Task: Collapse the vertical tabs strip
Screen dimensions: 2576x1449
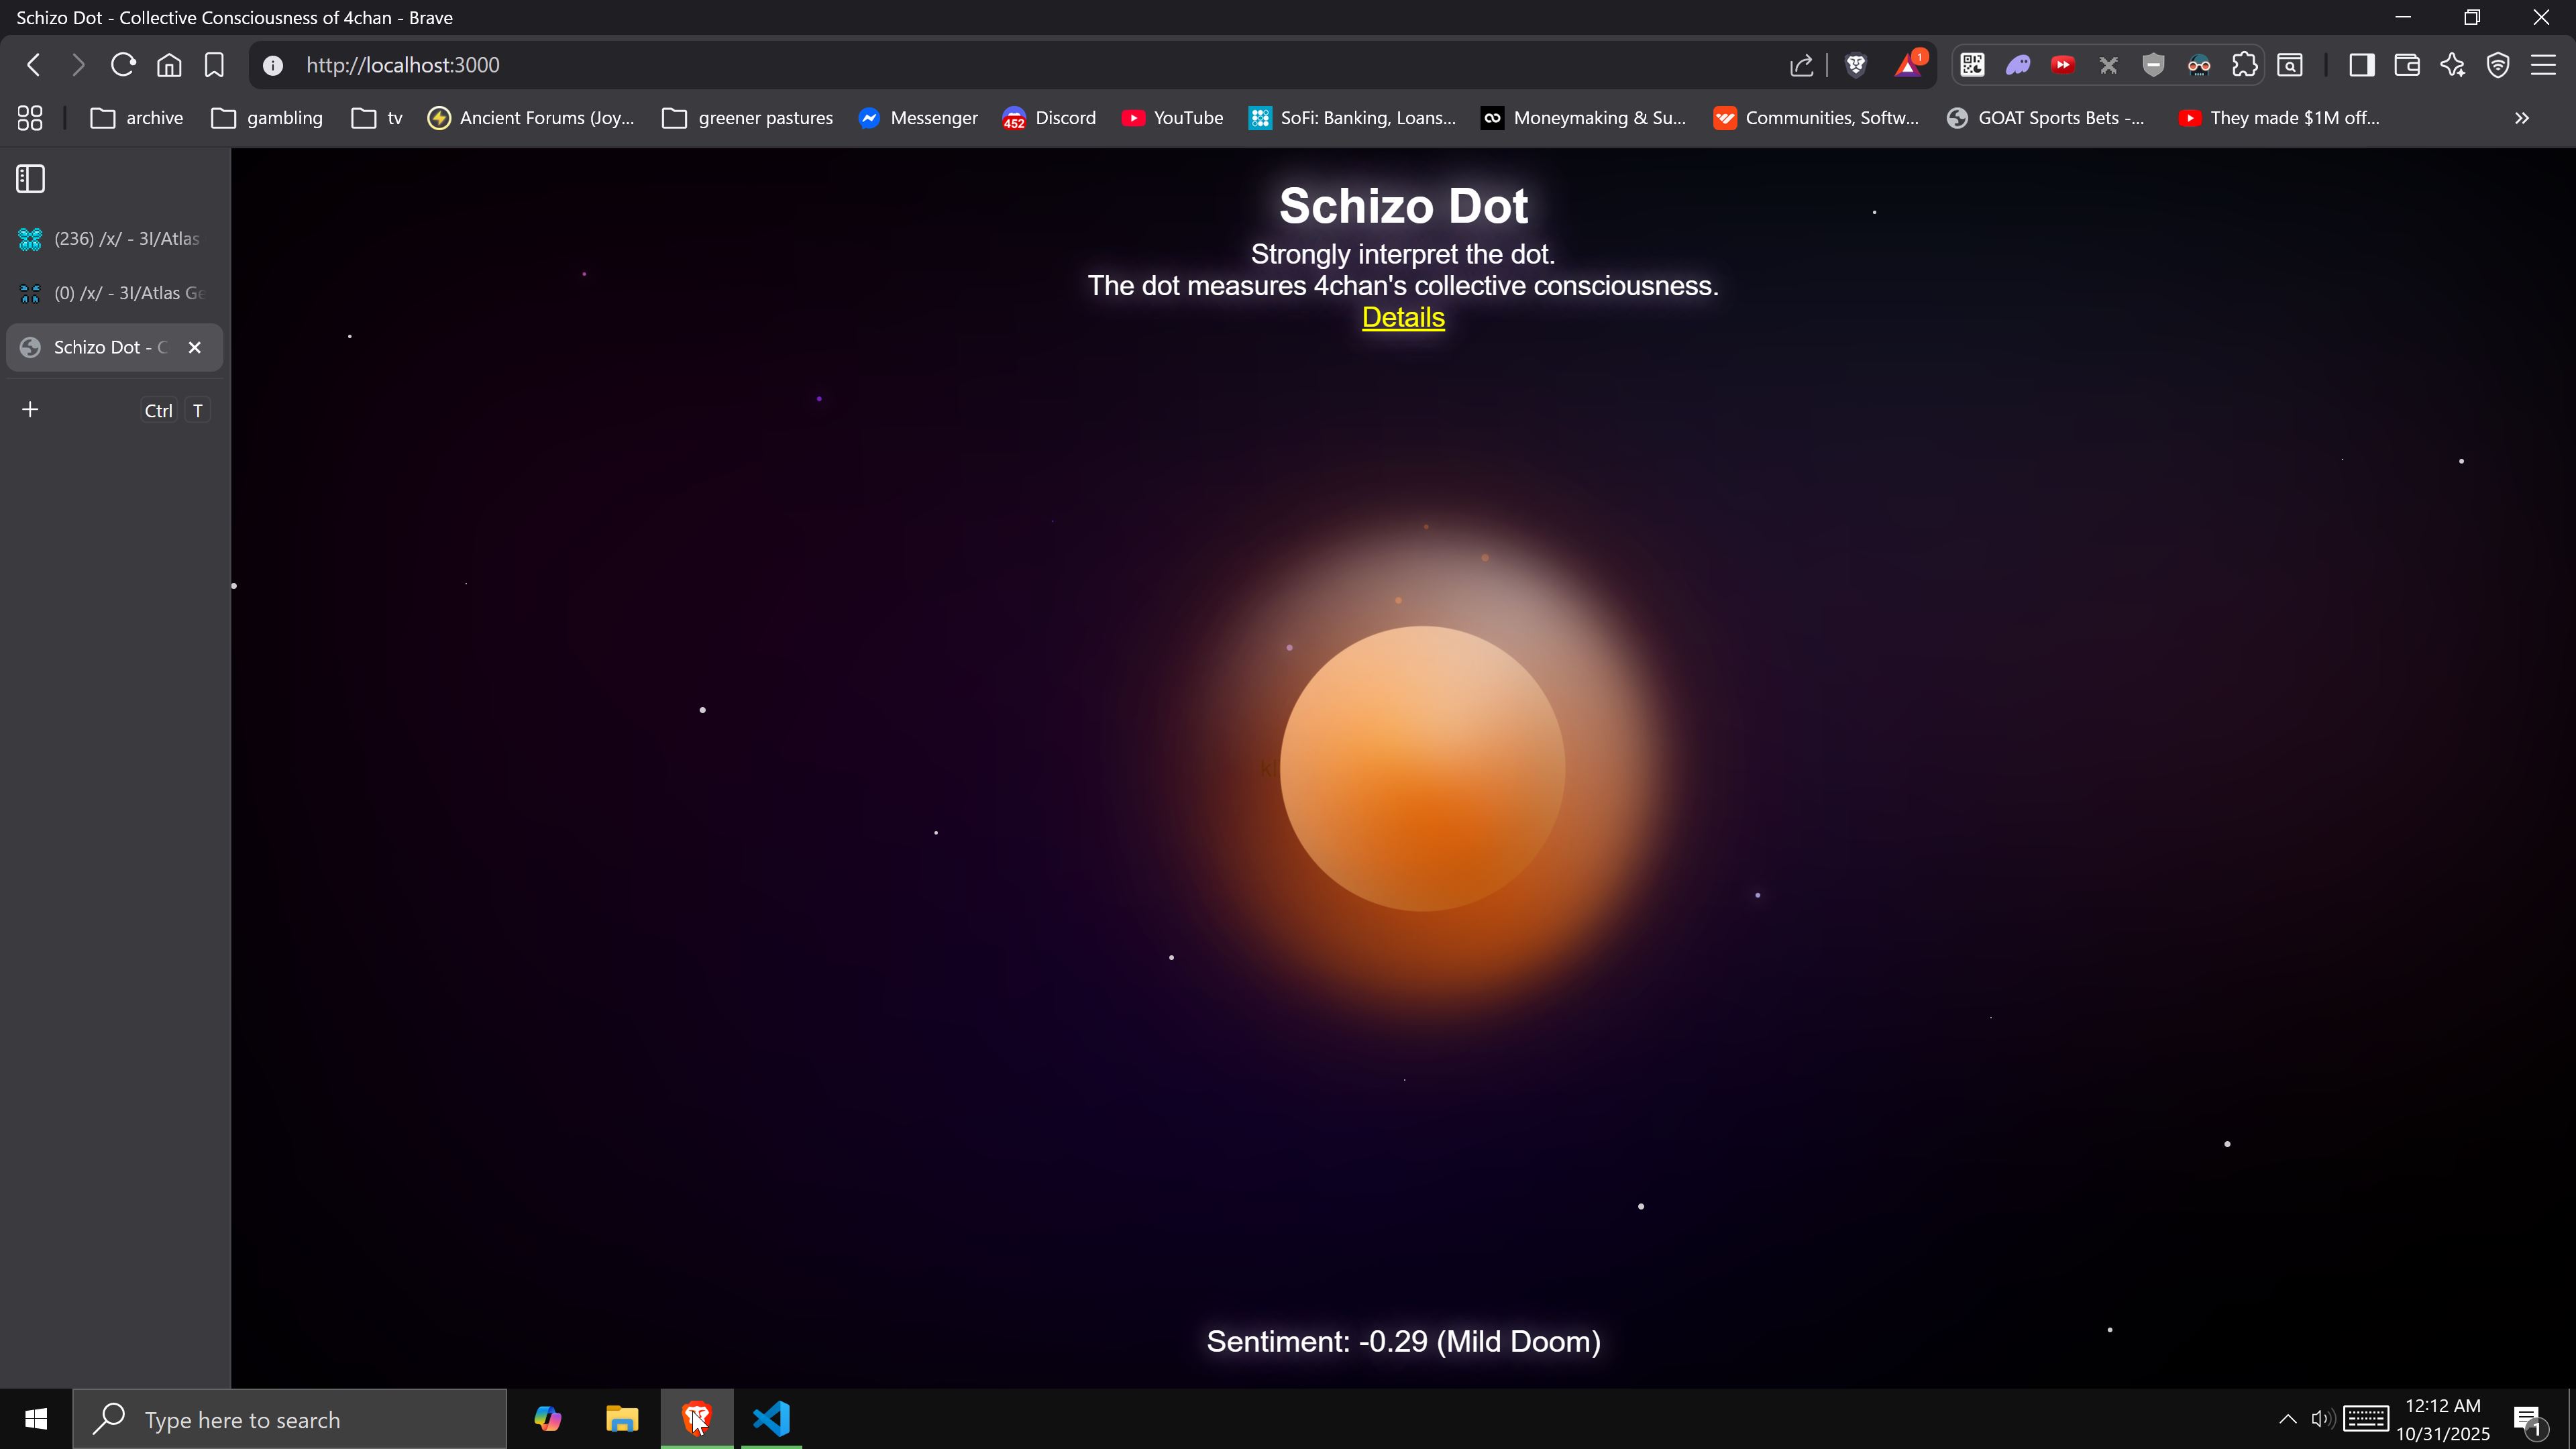Action: [x=30, y=179]
